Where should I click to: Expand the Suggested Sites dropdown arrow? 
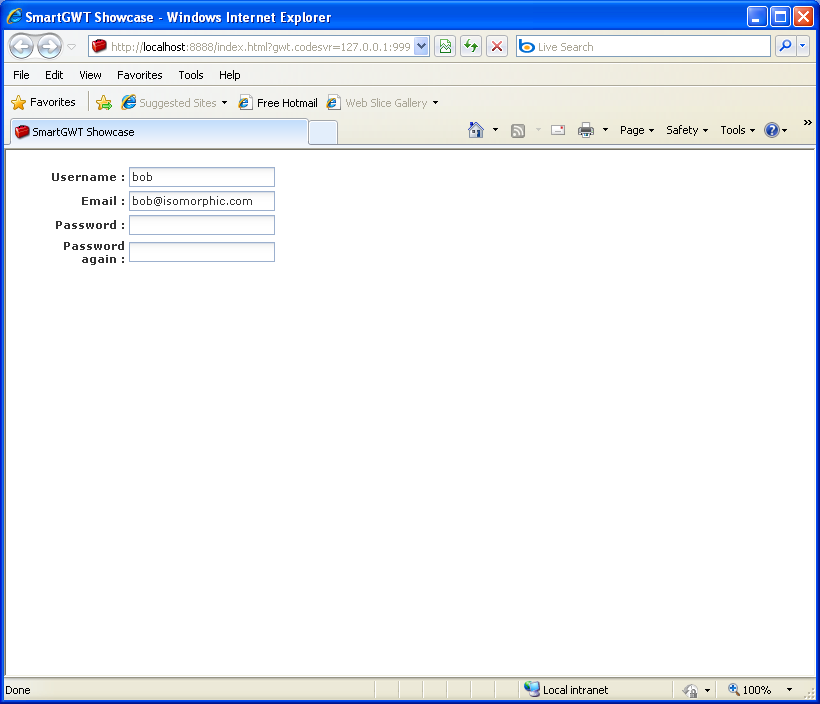click(x=224, y=103)
